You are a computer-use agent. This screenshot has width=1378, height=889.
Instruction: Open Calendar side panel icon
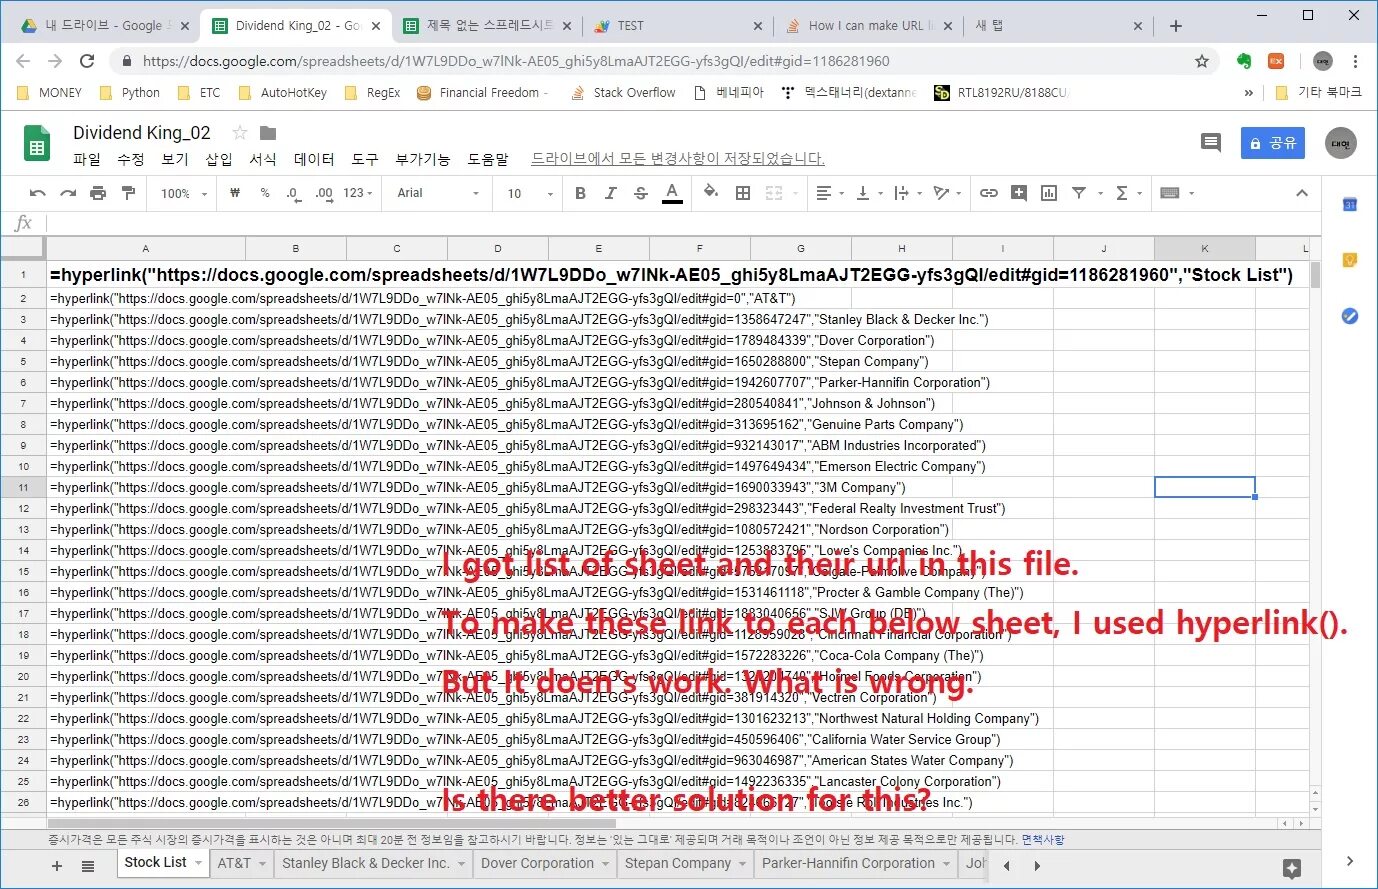pos(1349,205)
